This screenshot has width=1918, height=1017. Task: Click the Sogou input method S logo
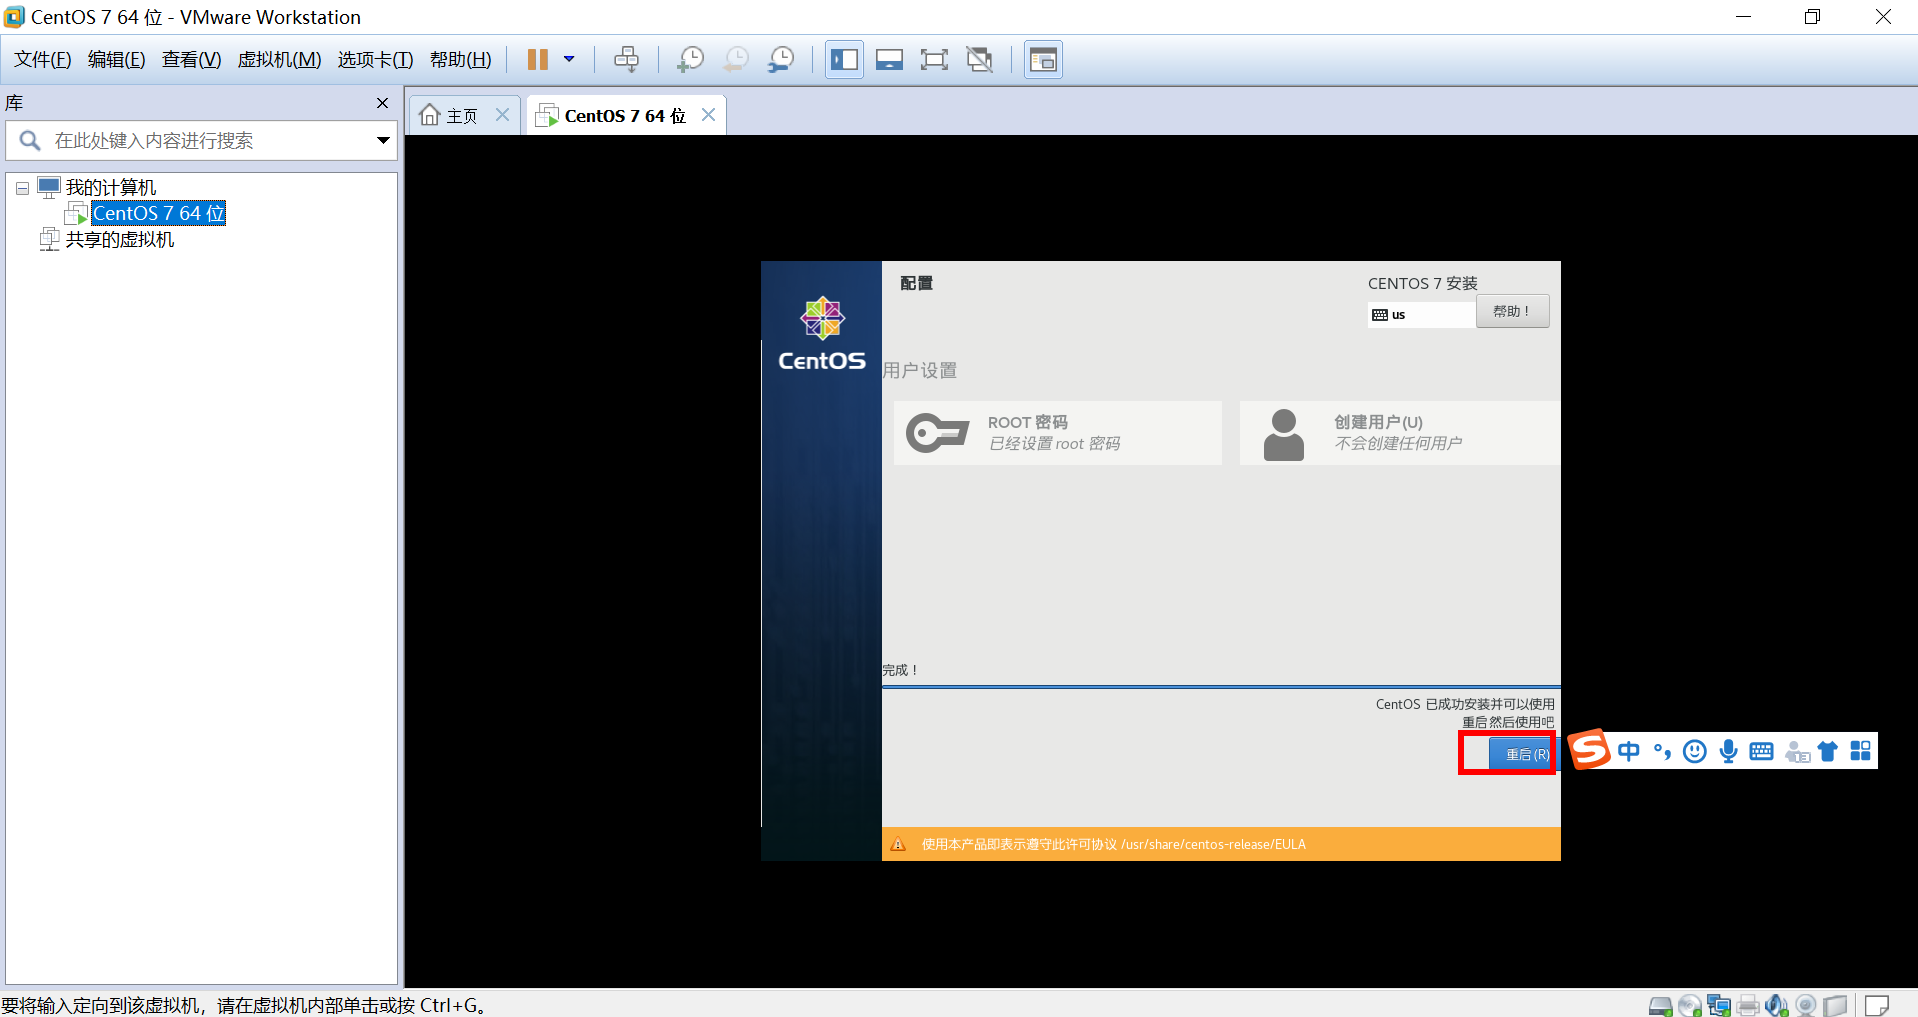click(1589, 749)
